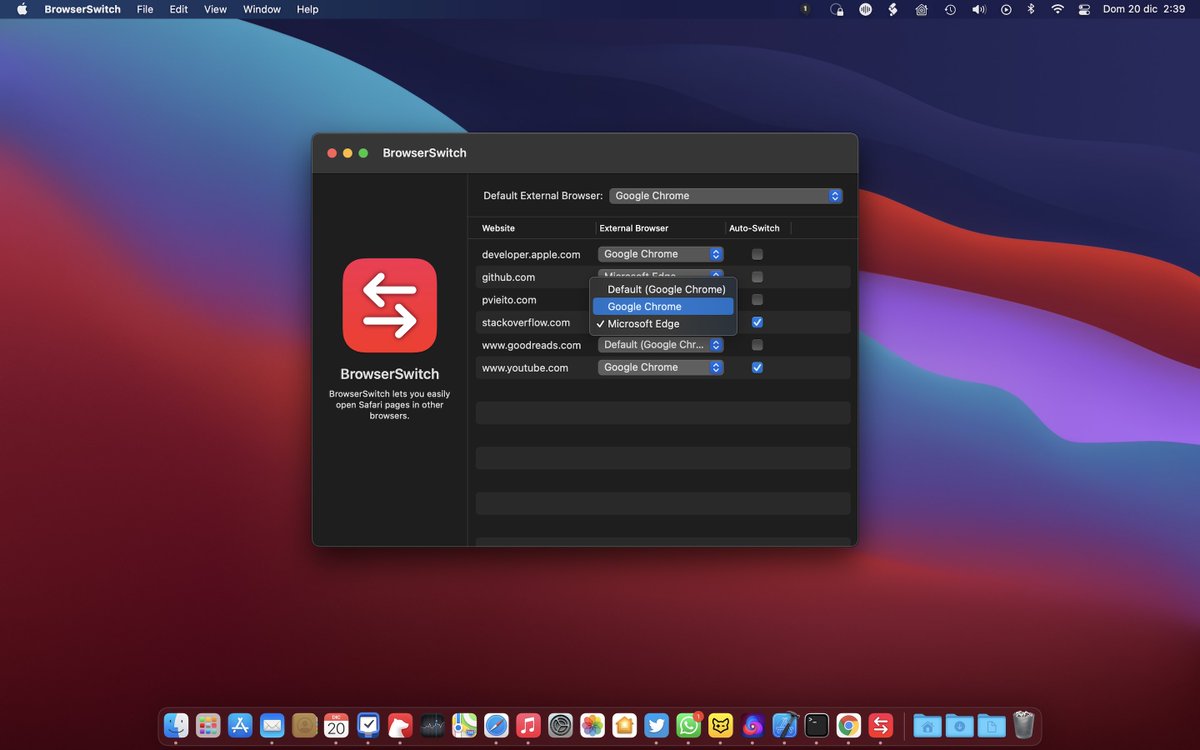
Task: Open the Help menu
Action: coord(308,9)
